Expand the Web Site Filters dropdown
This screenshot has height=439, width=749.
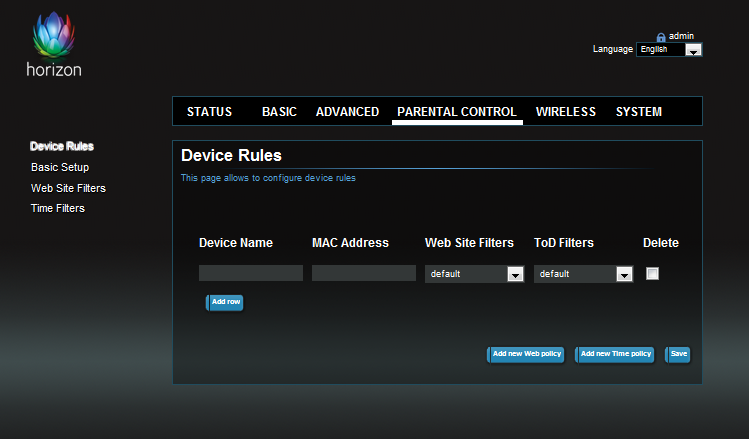pos(474,274)
